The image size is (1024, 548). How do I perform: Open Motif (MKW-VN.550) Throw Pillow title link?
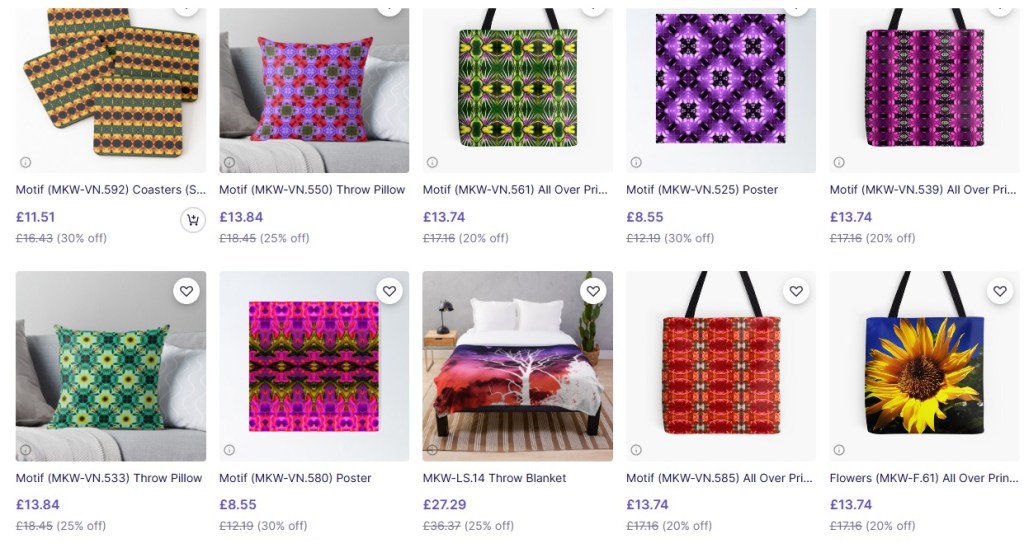312,190
